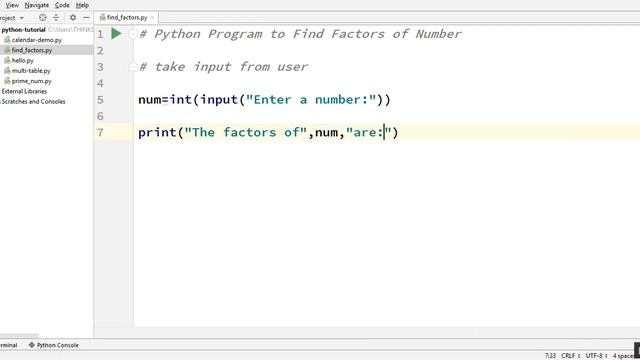Select hello.py in project tree
Viewport: 640px width, 360px height.
(x=22, y=60)
